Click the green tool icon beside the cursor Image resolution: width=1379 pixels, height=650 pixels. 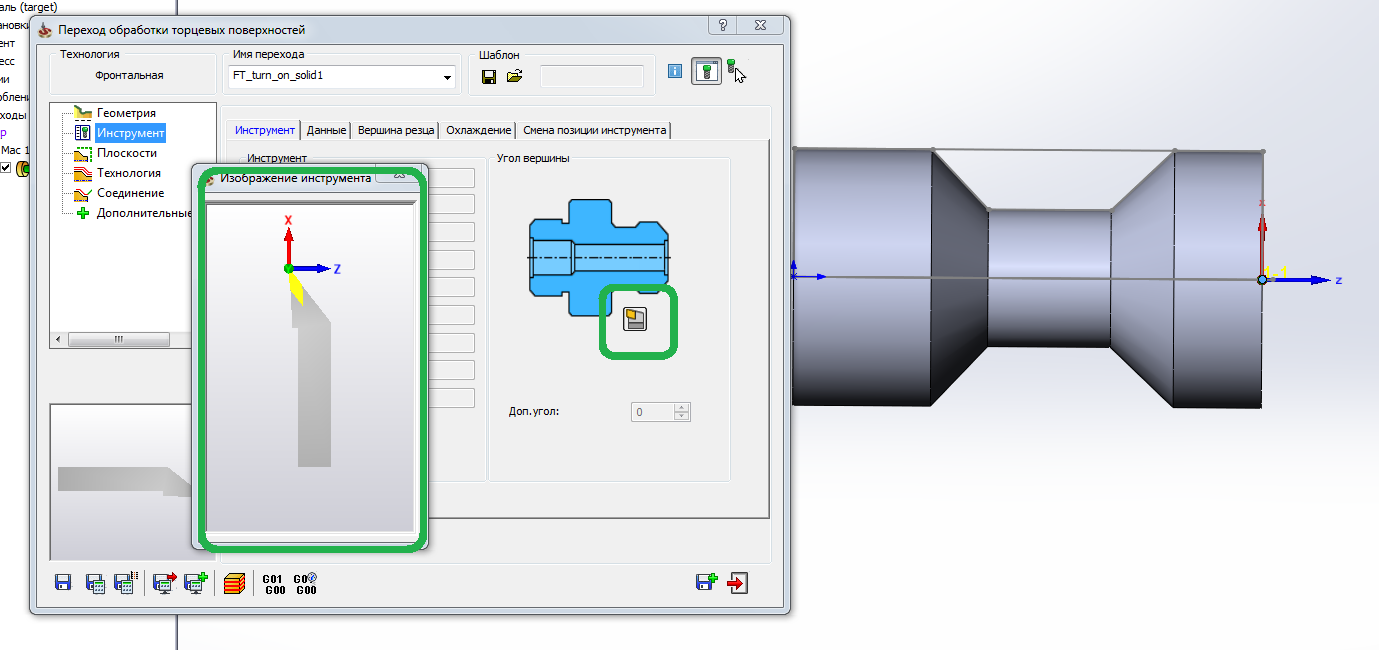pyautogui.click(x=732, y=67)
